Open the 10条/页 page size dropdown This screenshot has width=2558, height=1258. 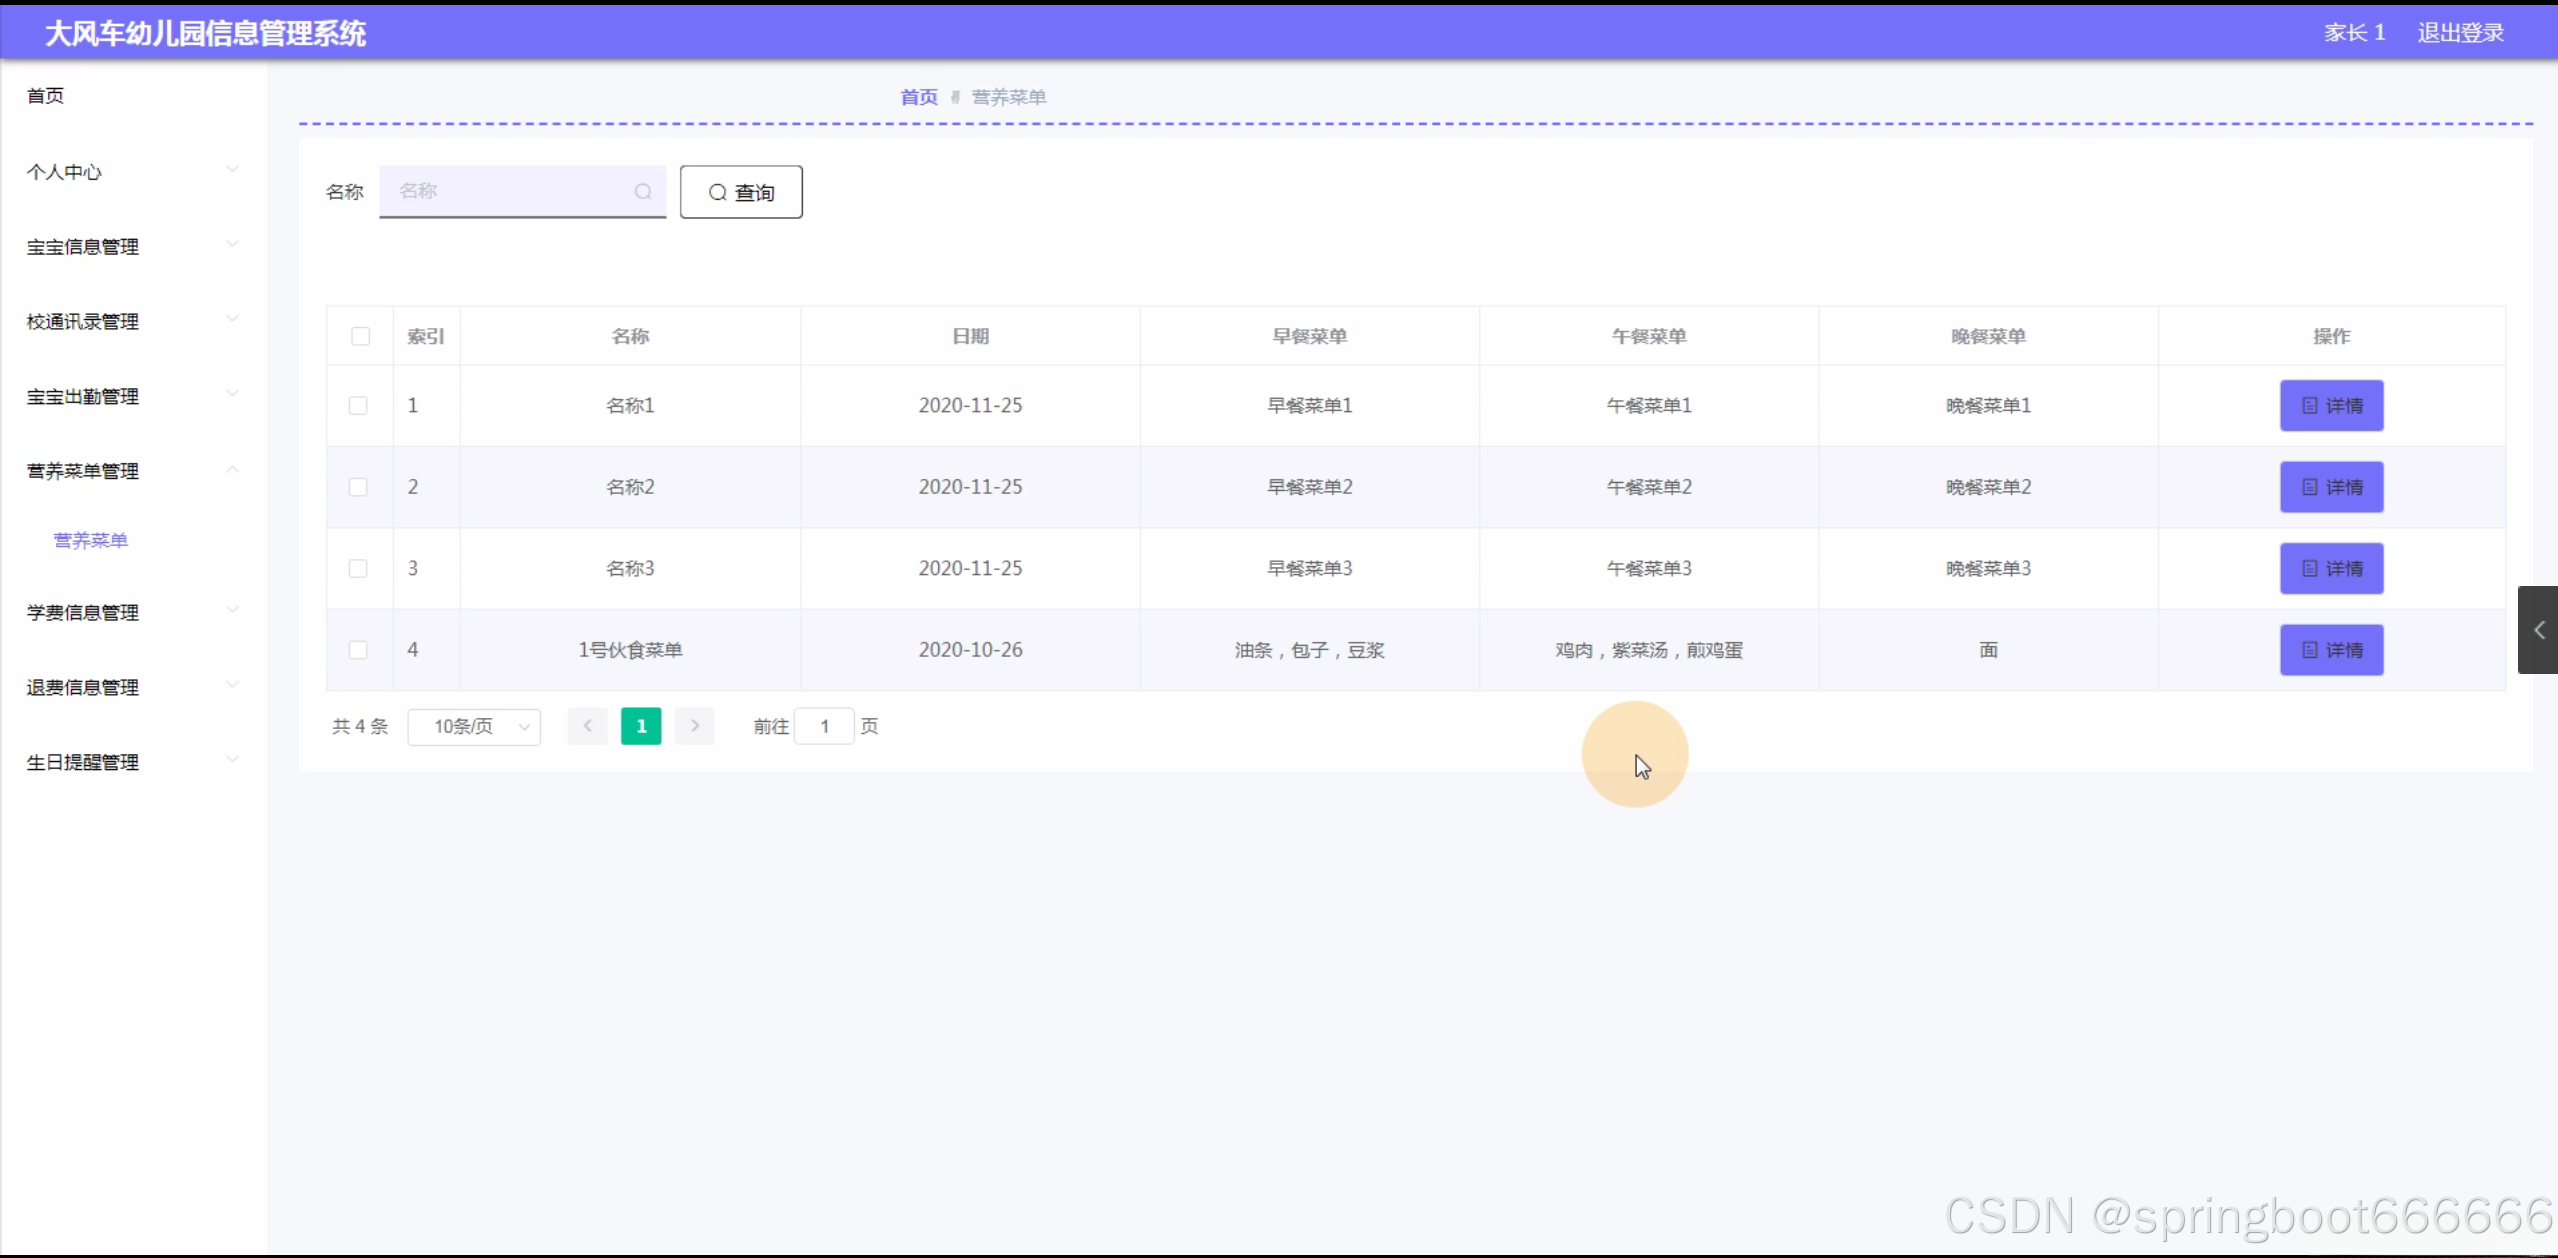click(x=474, y=726)
